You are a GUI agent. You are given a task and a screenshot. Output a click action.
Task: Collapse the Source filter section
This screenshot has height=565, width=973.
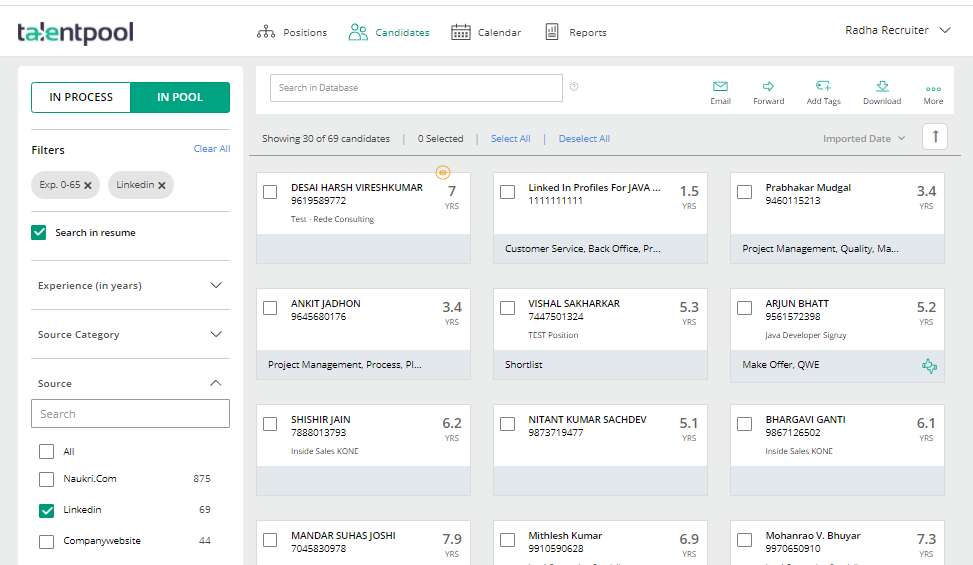[130, 383]
